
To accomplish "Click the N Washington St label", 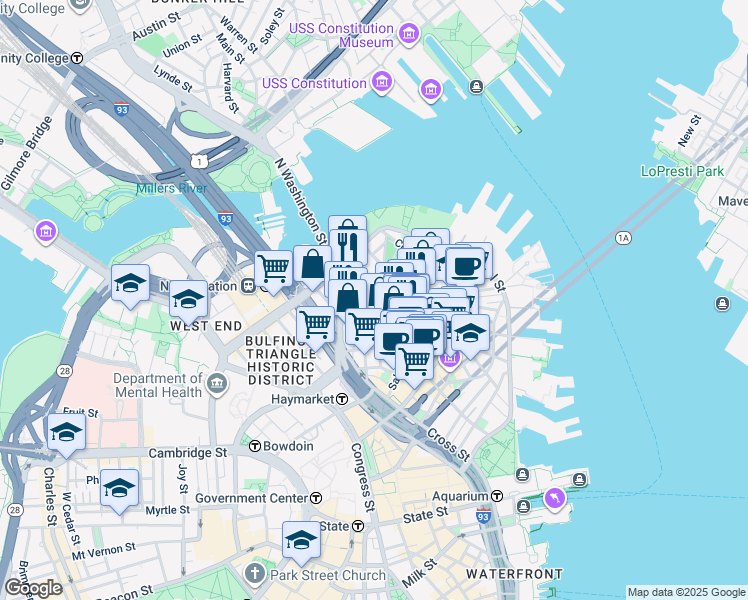I will [301, 201].
